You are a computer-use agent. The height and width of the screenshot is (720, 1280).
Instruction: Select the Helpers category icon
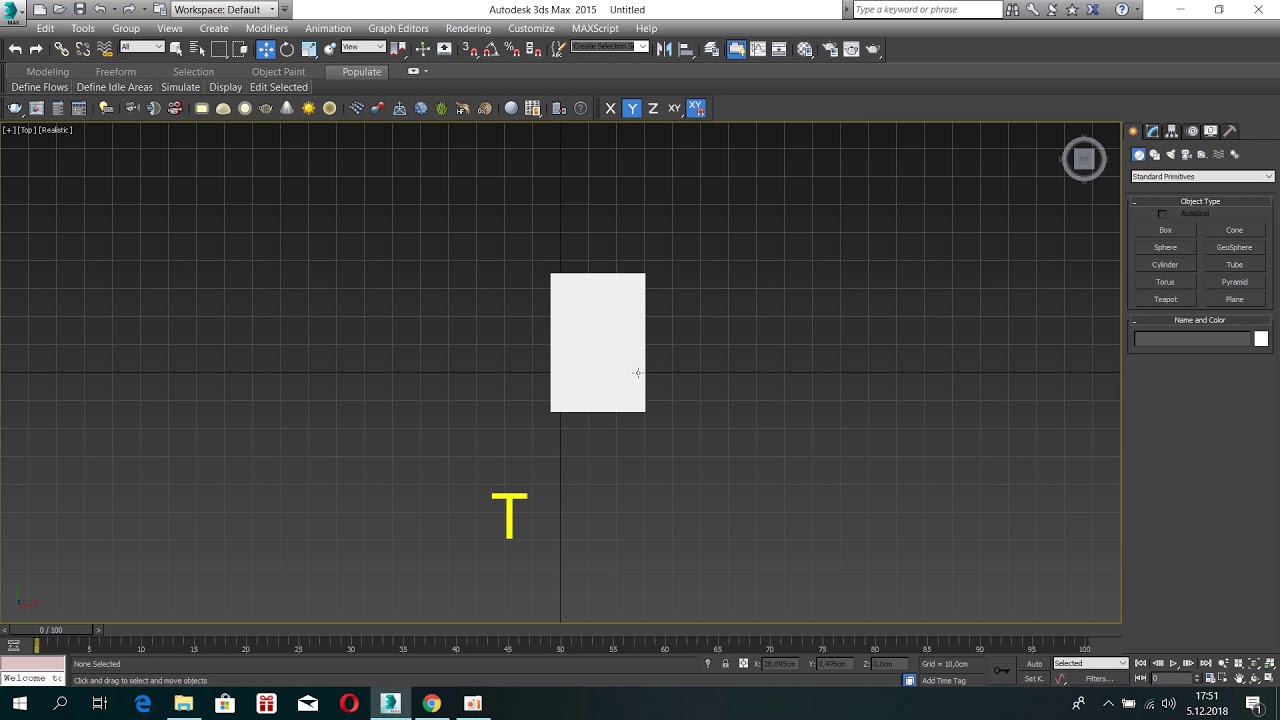[1203, 155]
